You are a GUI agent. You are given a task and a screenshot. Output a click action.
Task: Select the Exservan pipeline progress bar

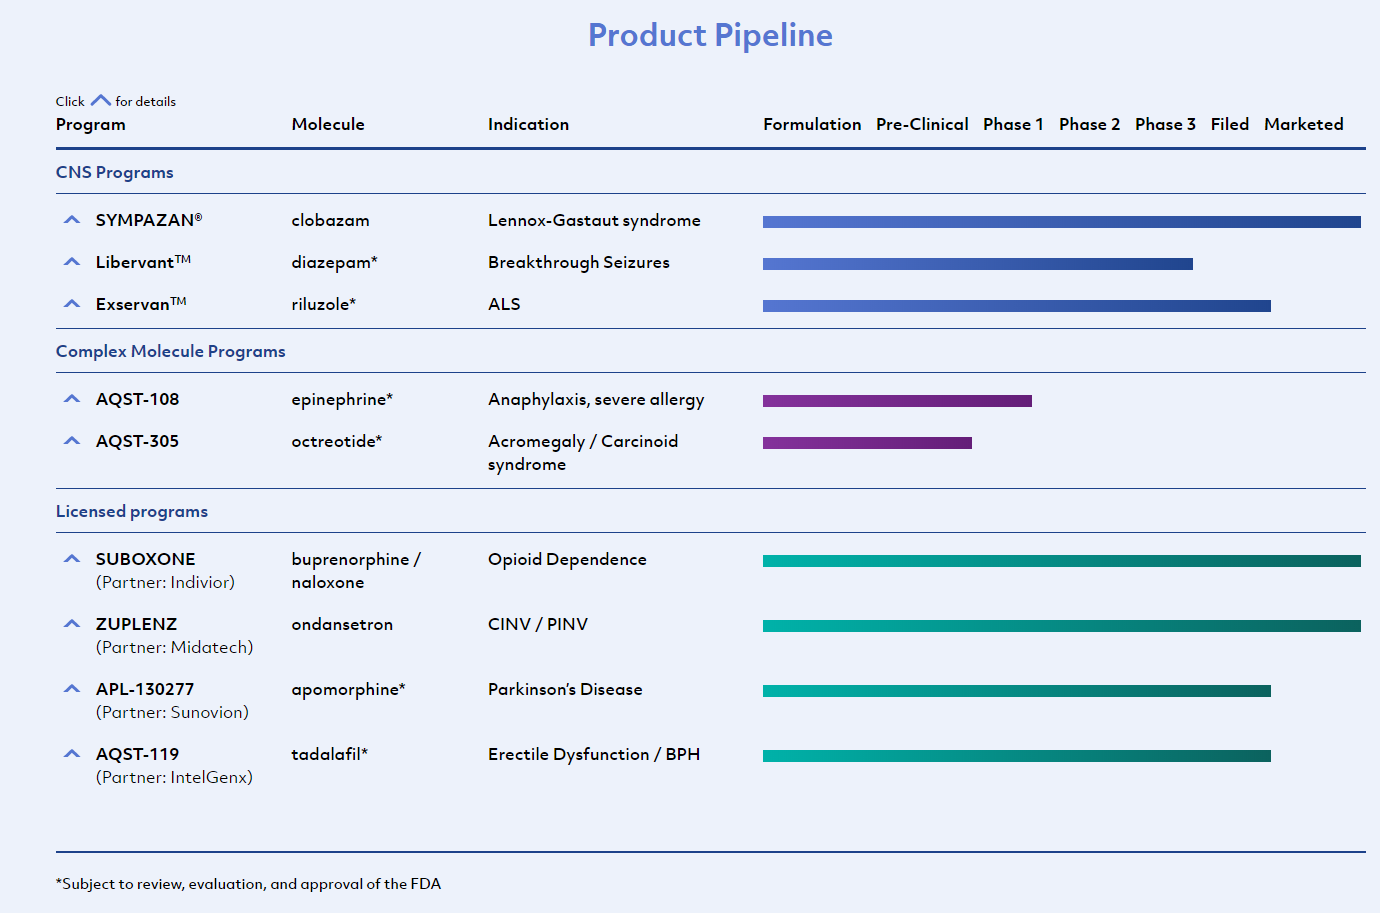1017,306
